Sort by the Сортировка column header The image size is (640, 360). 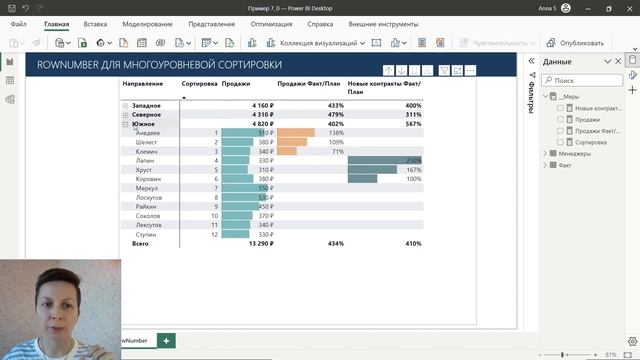click(199, 84)
